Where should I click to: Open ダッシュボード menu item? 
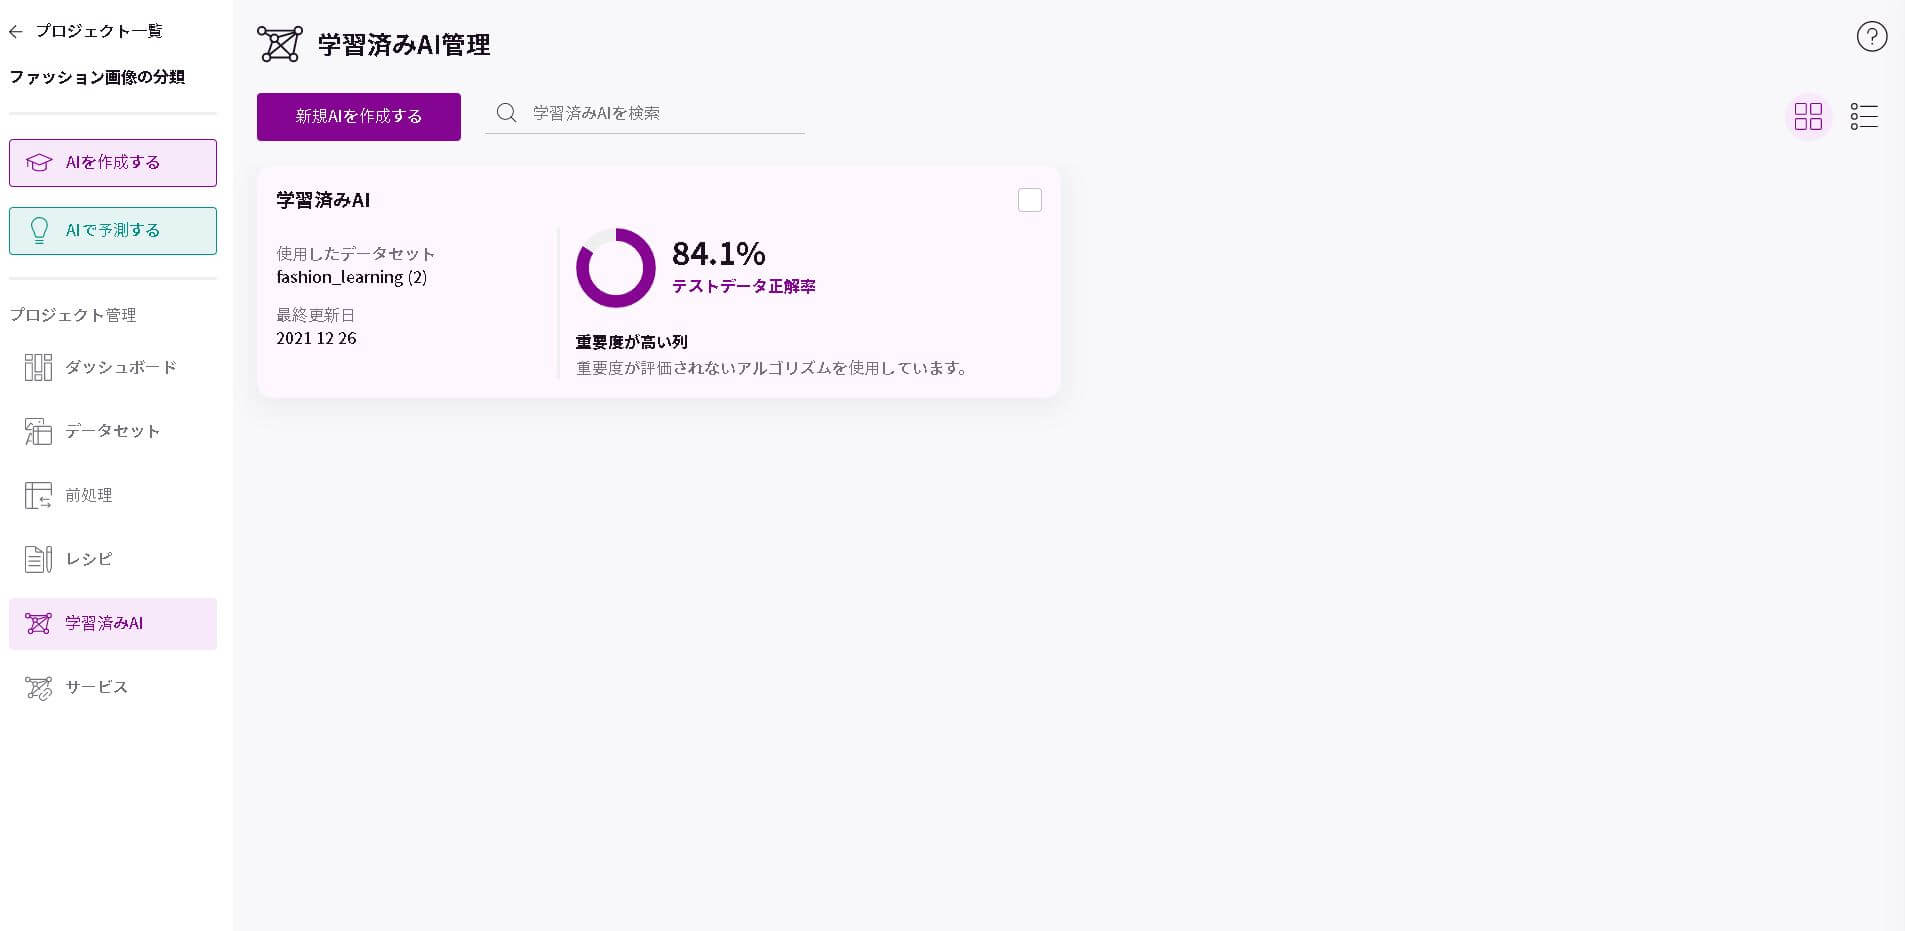click(x=113, y=367)
